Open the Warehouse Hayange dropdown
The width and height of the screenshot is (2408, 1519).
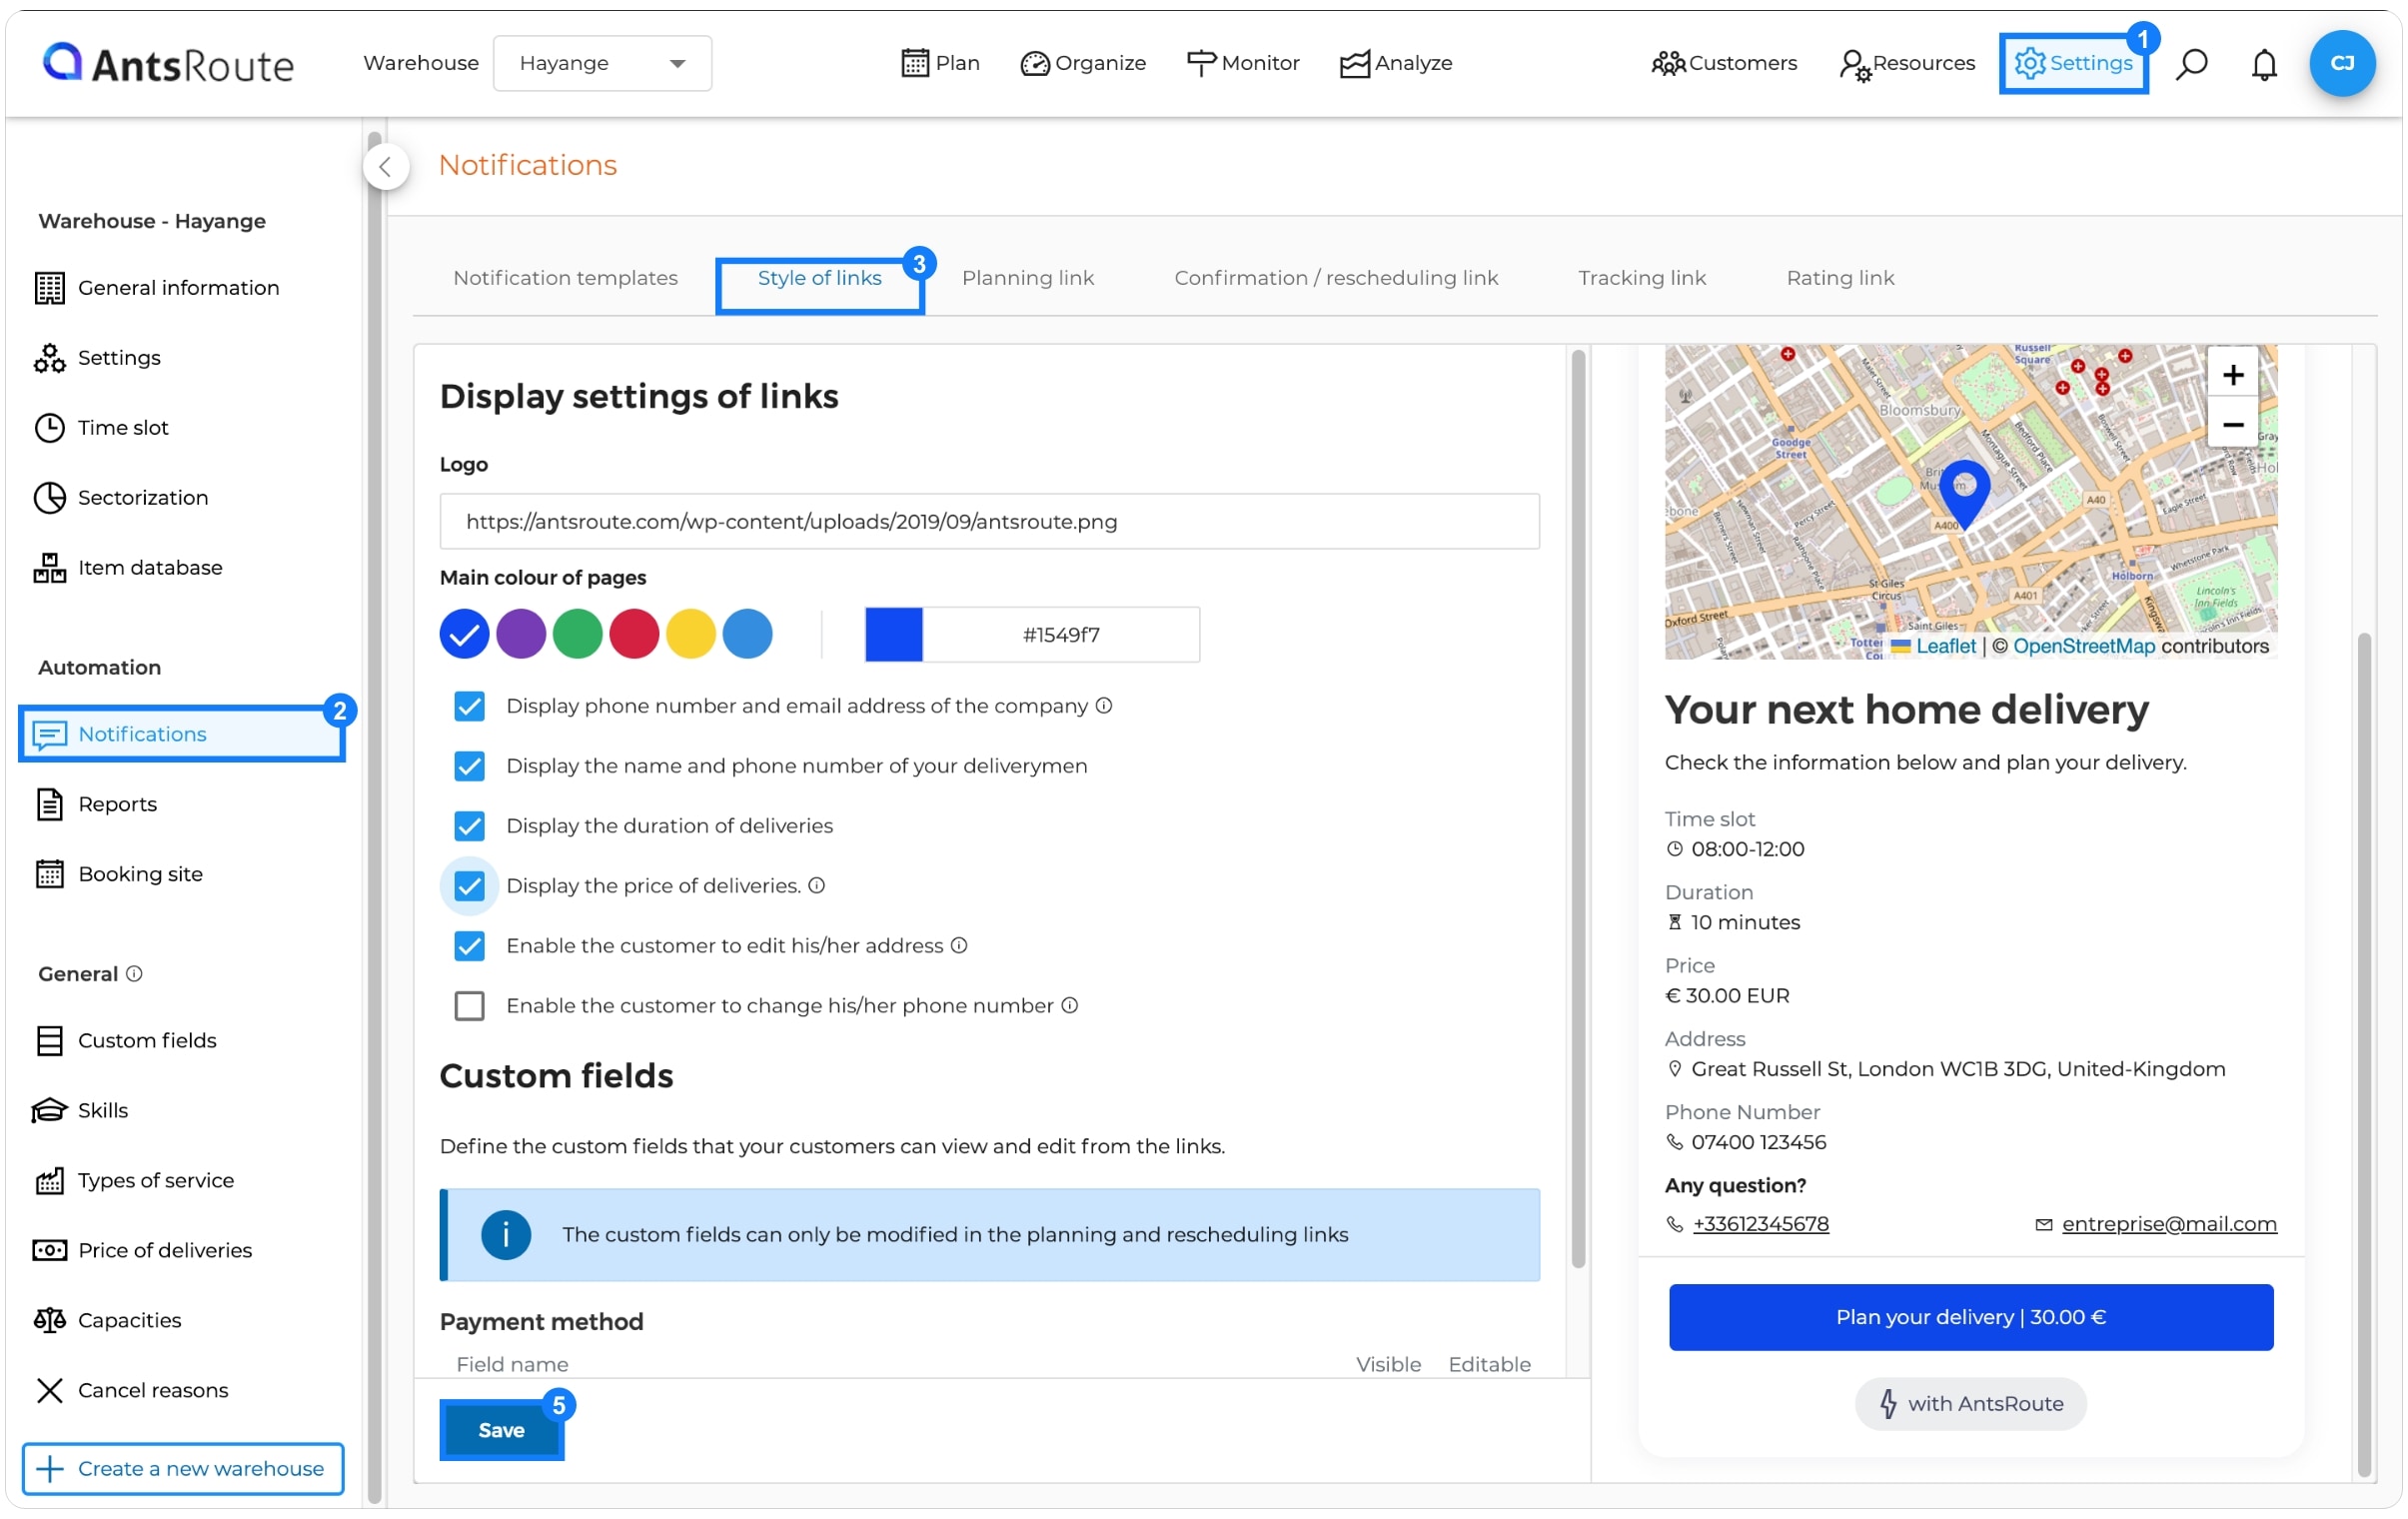click(603, 63)
